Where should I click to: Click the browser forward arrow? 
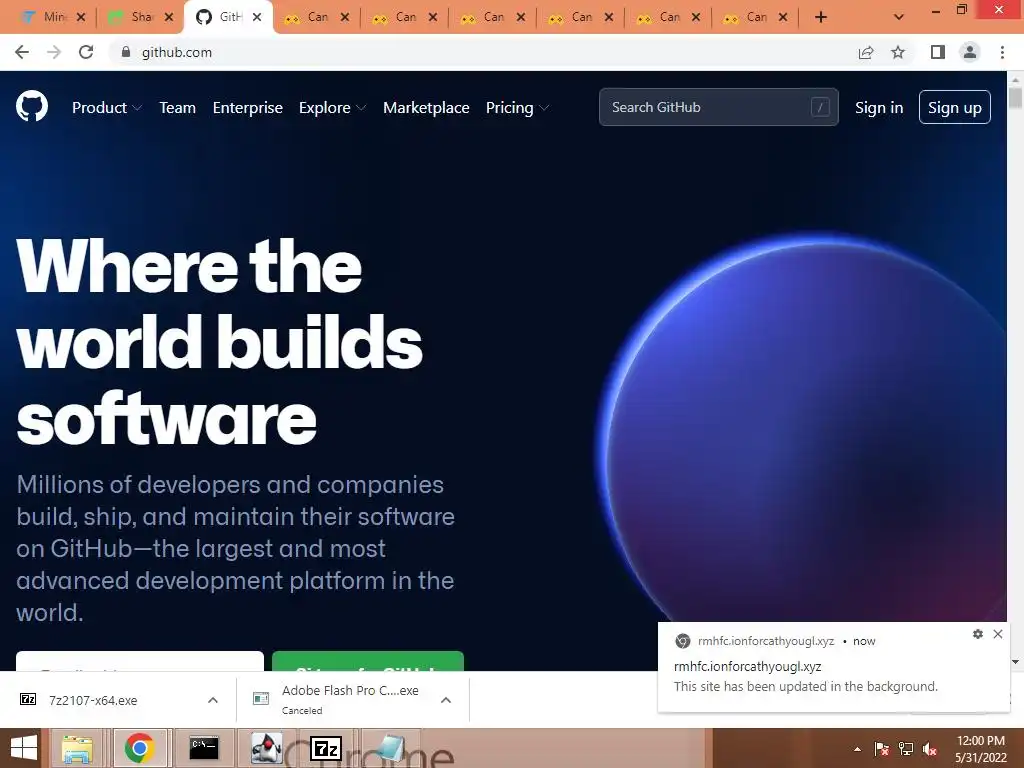click(54, 52)
